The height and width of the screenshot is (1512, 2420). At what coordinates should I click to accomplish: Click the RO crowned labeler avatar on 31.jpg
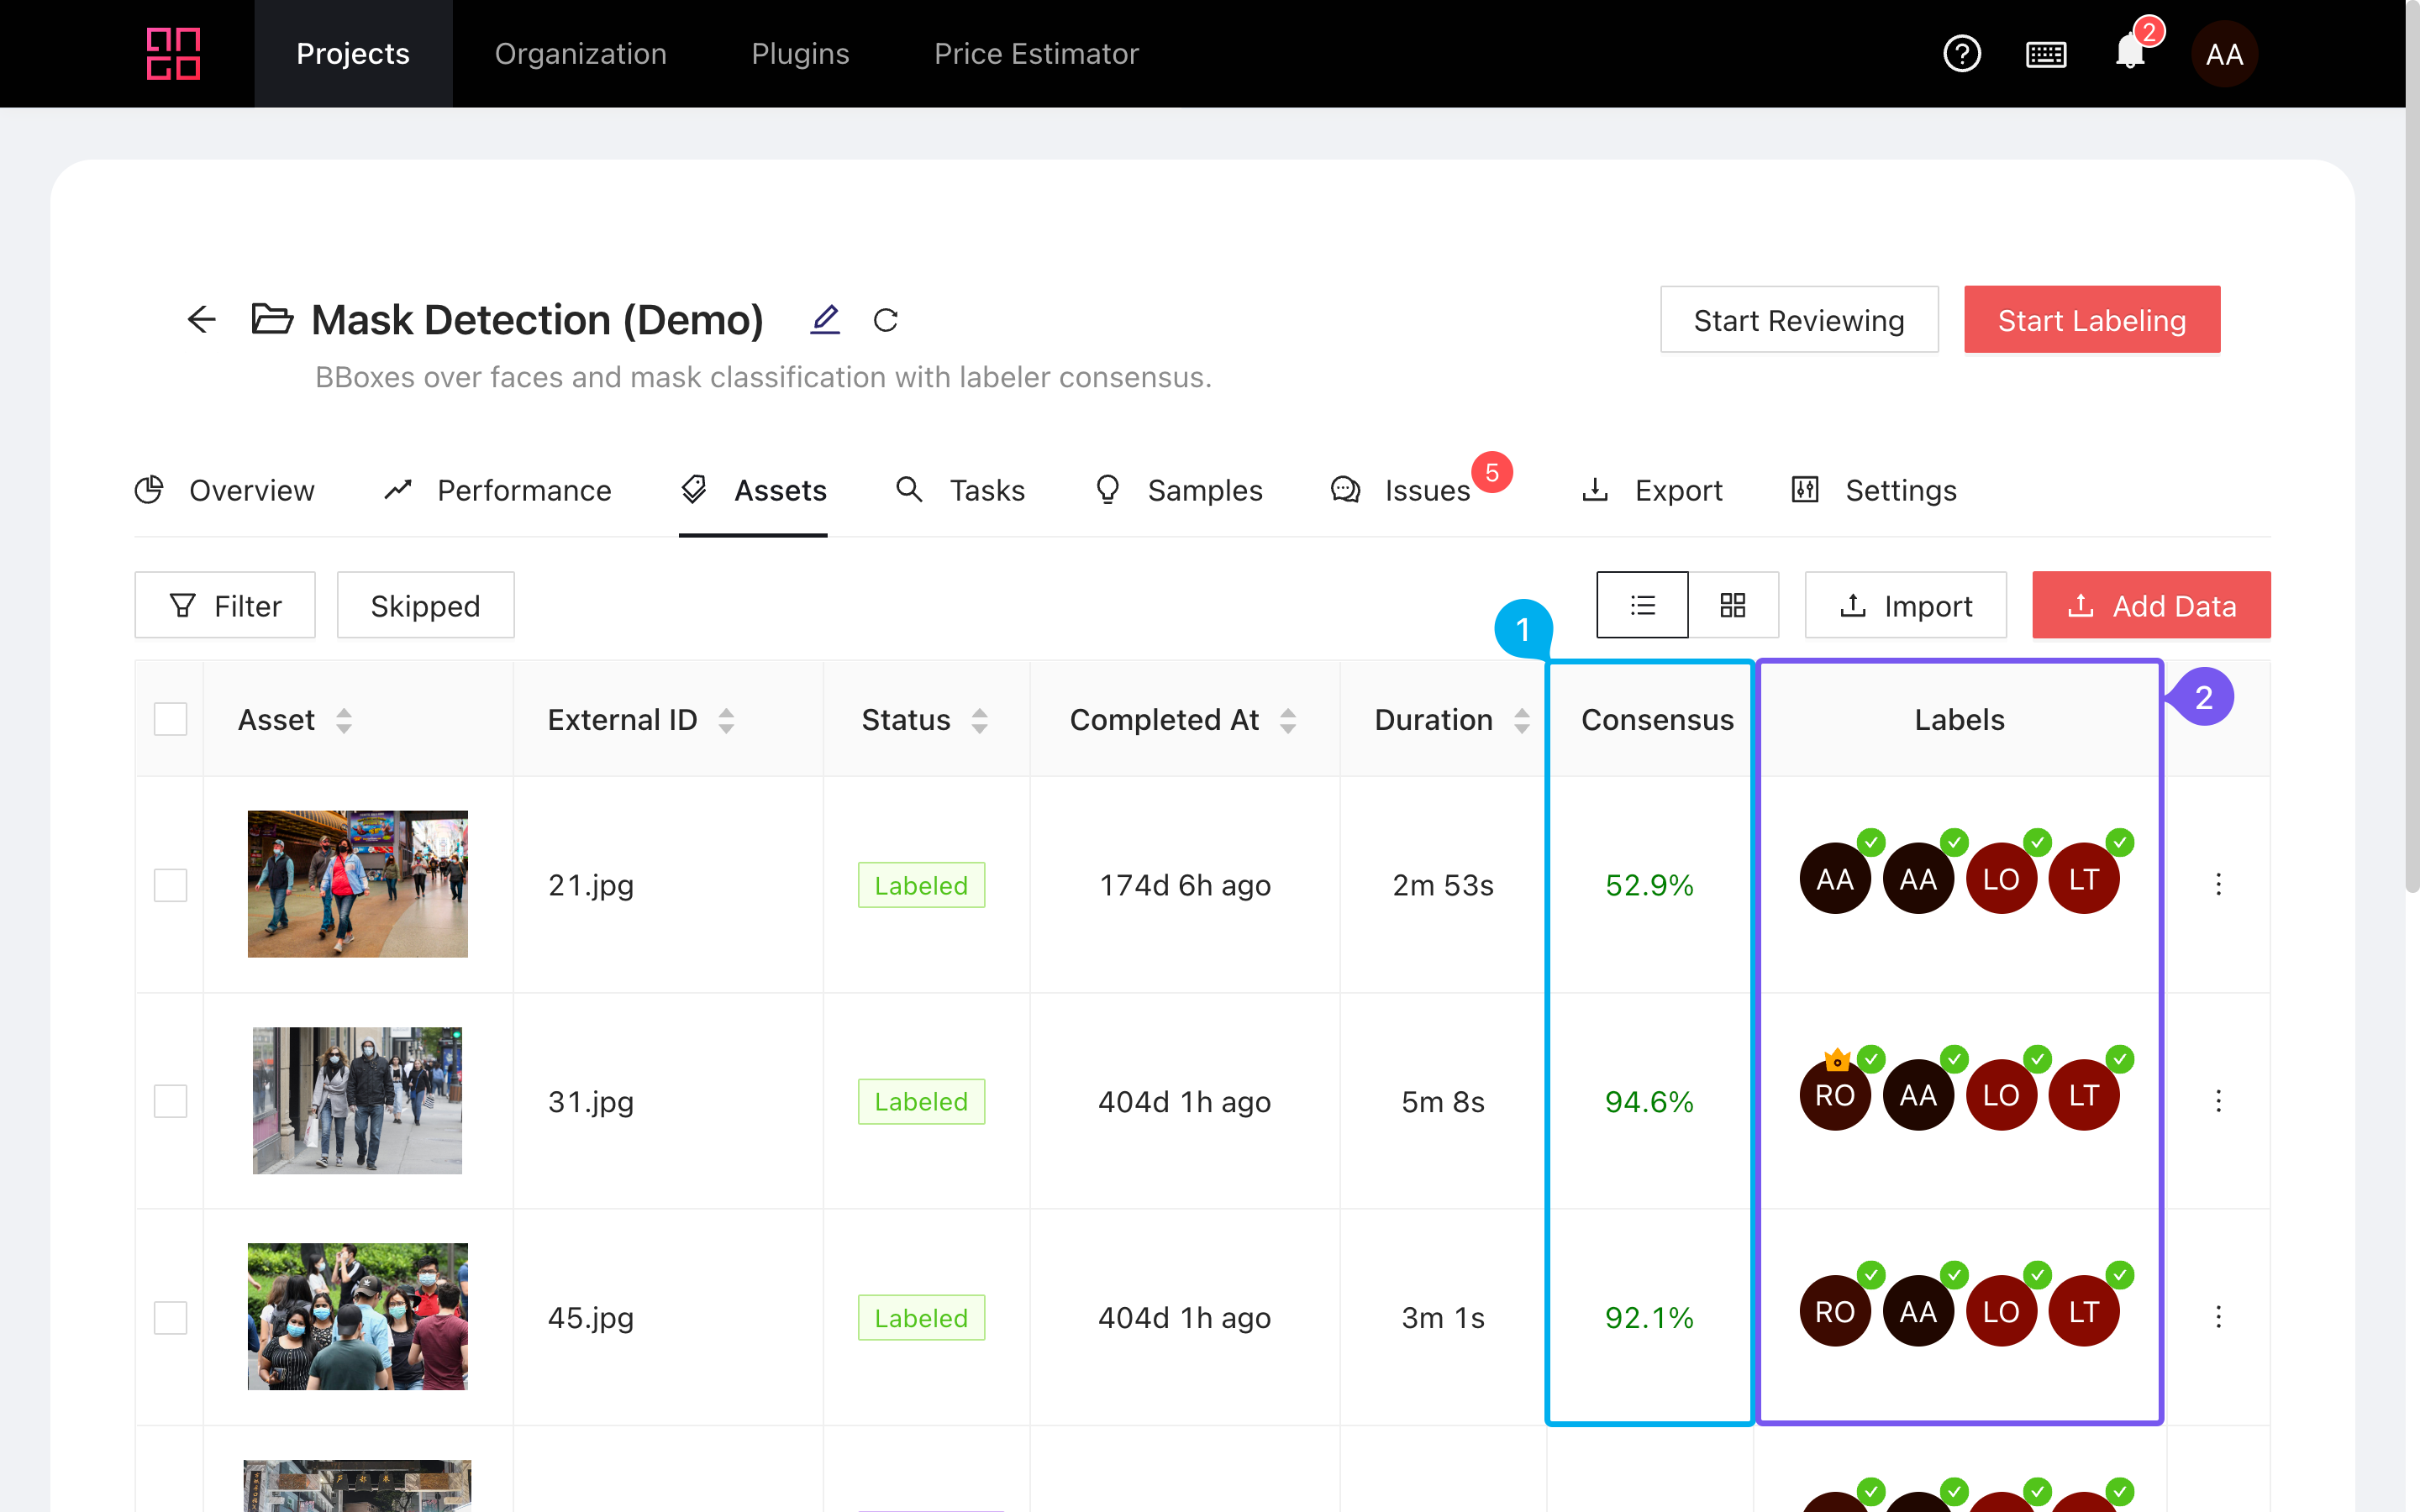tap(1835, 1095)
